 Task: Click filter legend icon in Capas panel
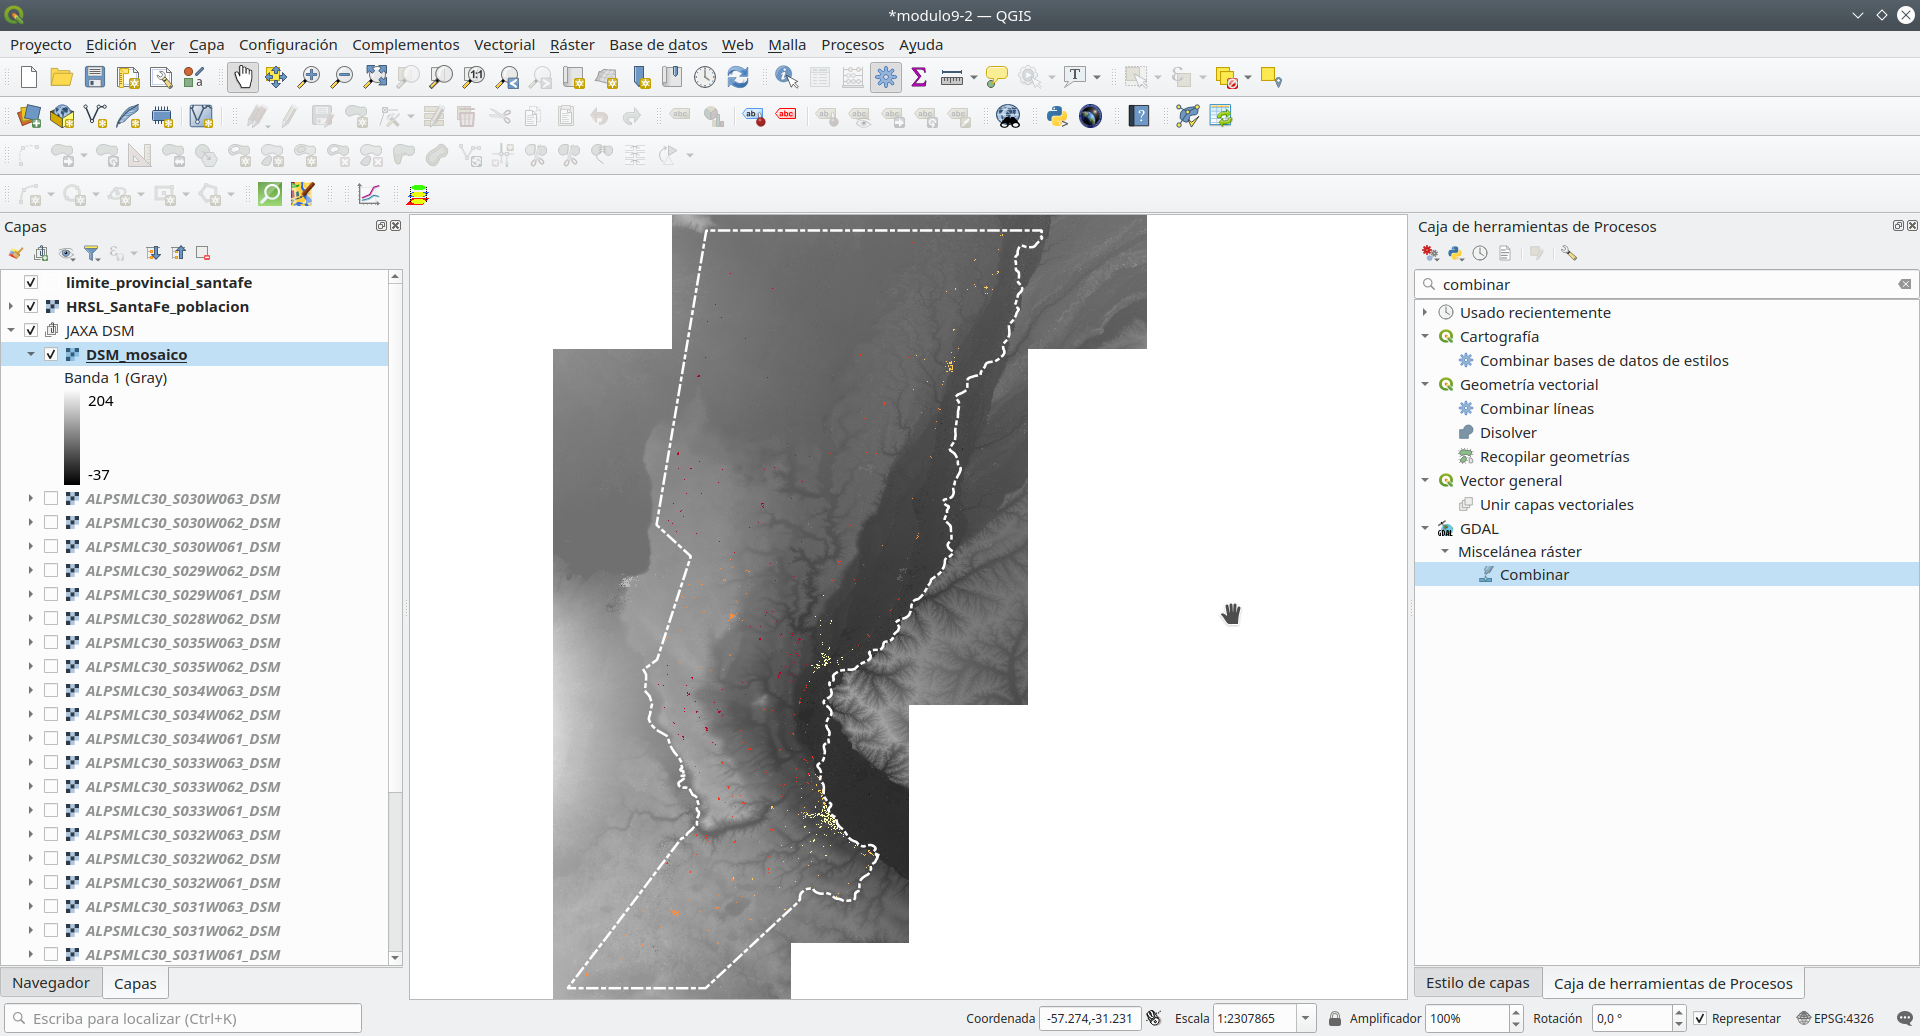(x=92, y=253)
